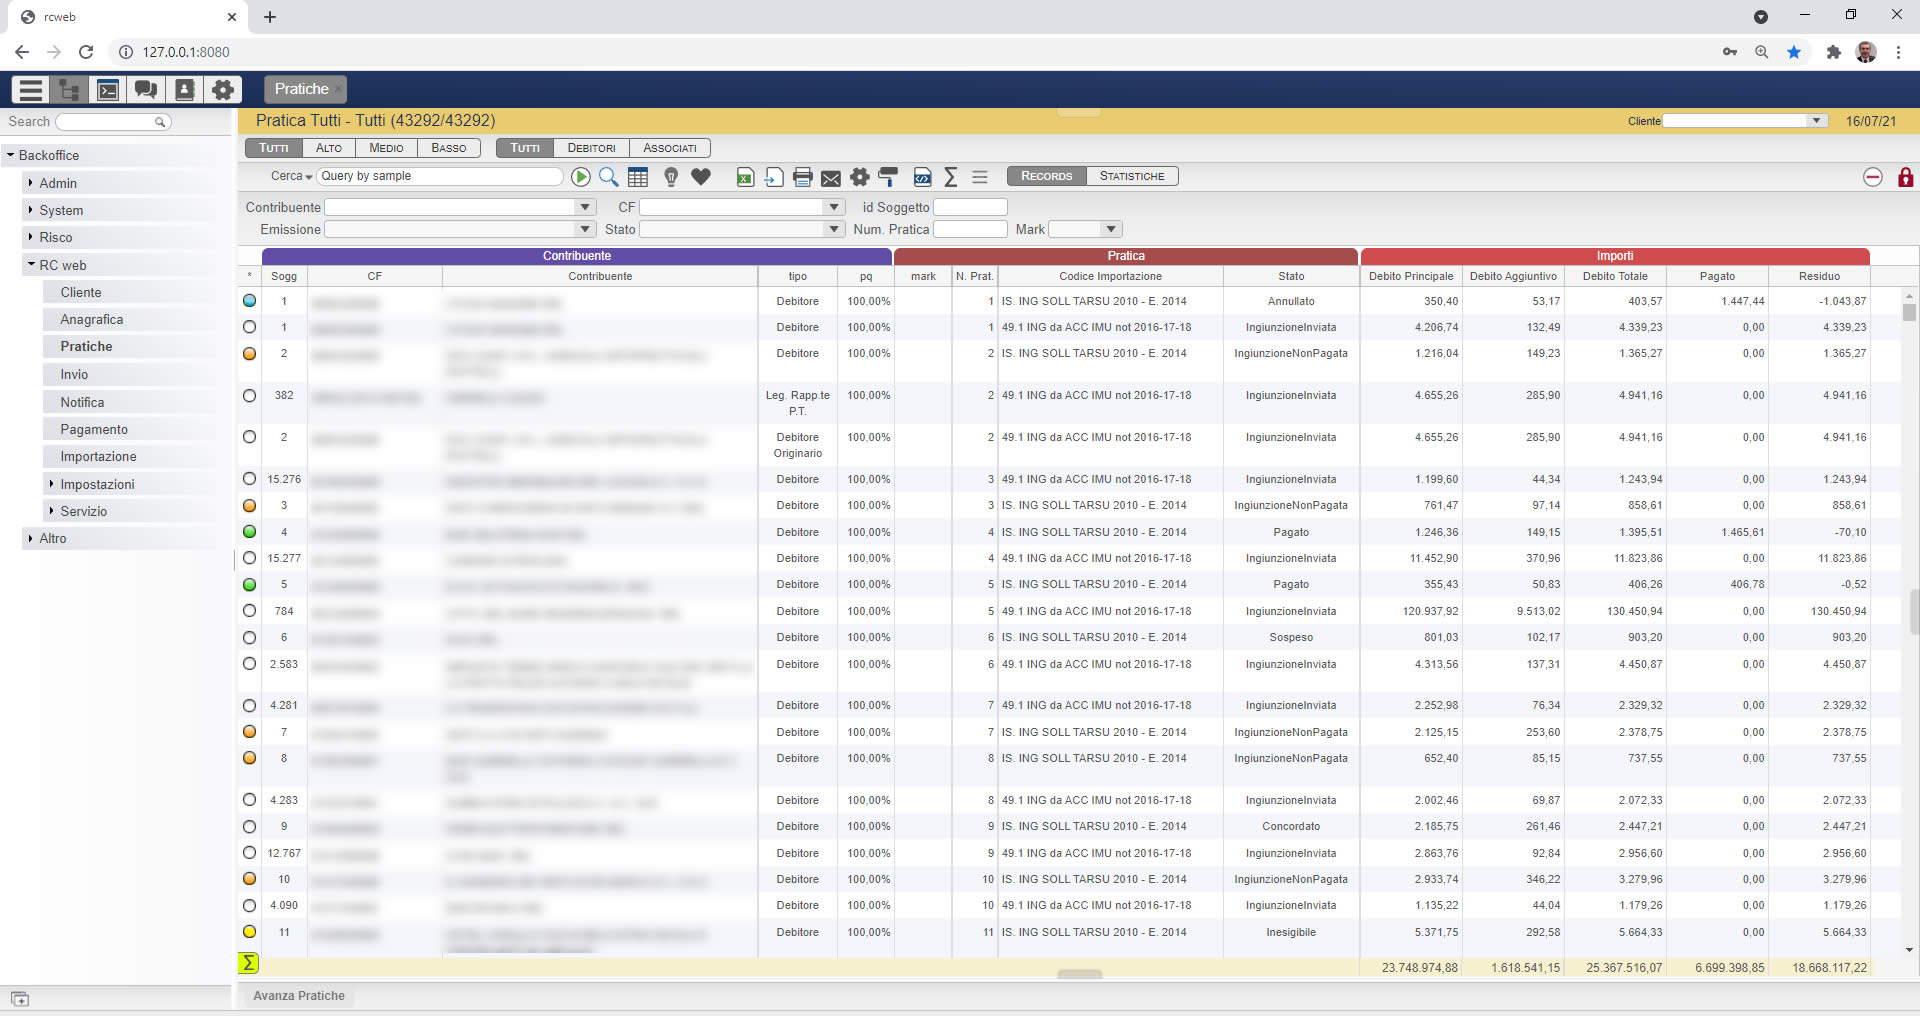Click the Num. Pratica input field
Image resolution: width=1920 pixels, height=1016 pixels.
pos(969,229)
